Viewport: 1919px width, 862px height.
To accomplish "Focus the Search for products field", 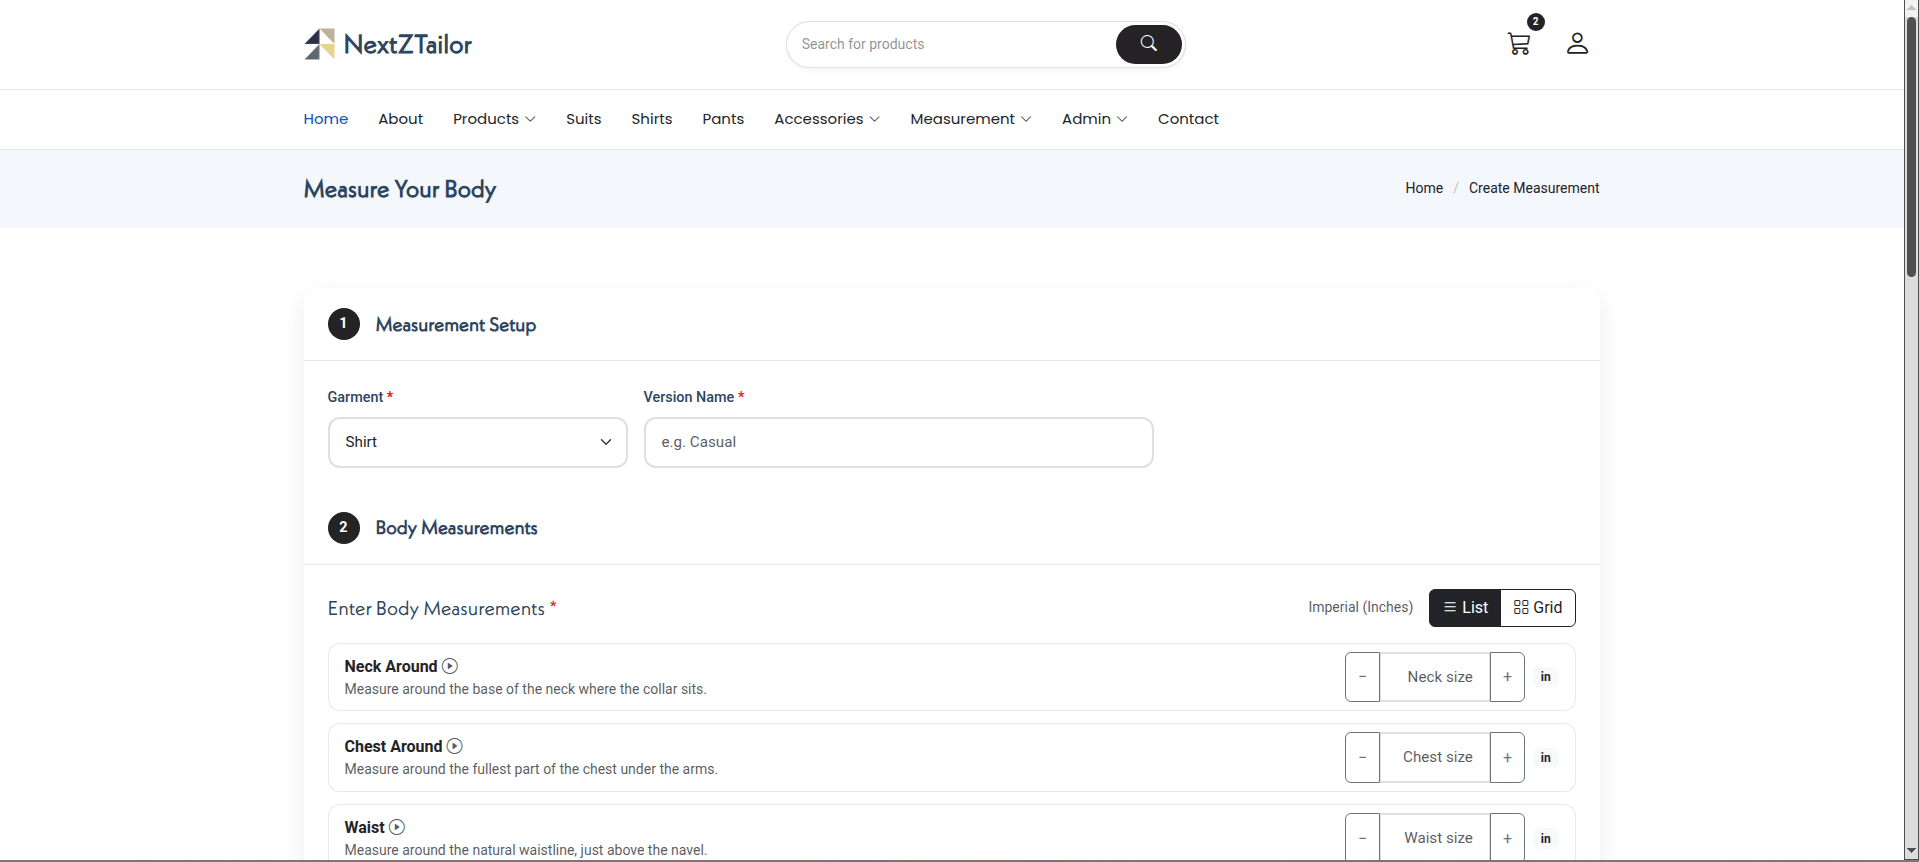I will (951, 44).
